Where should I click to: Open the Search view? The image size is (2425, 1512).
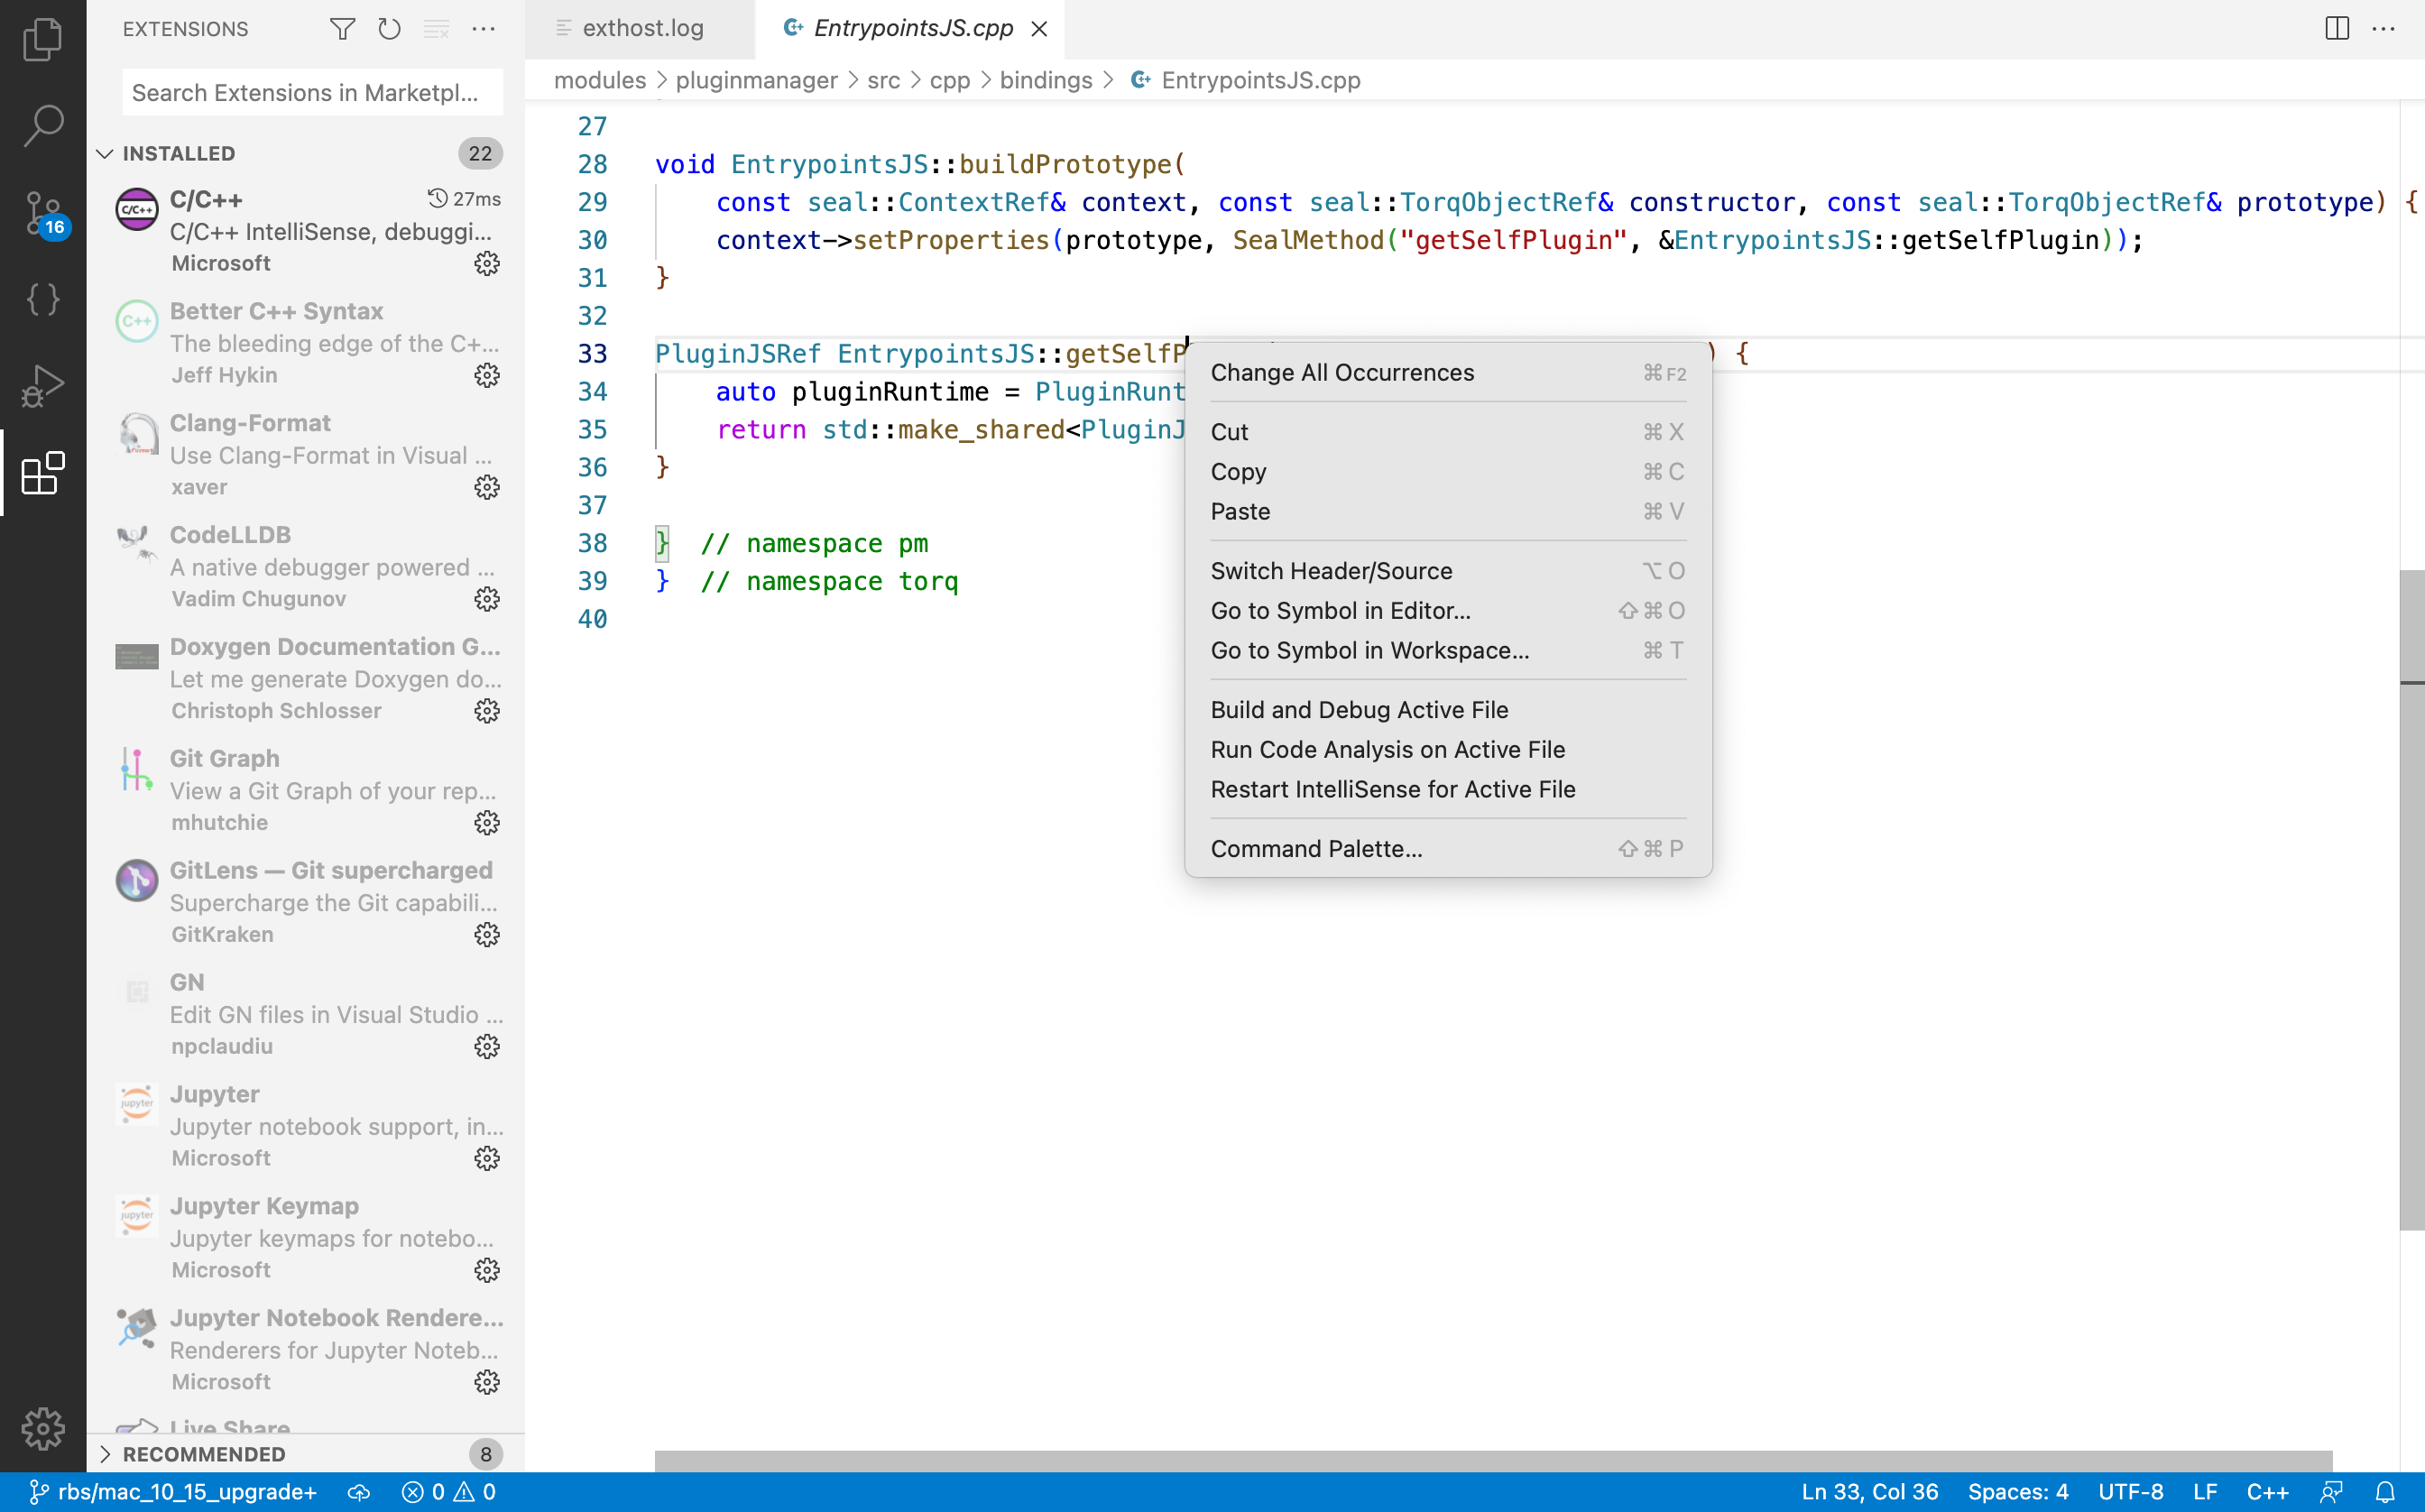43,126
